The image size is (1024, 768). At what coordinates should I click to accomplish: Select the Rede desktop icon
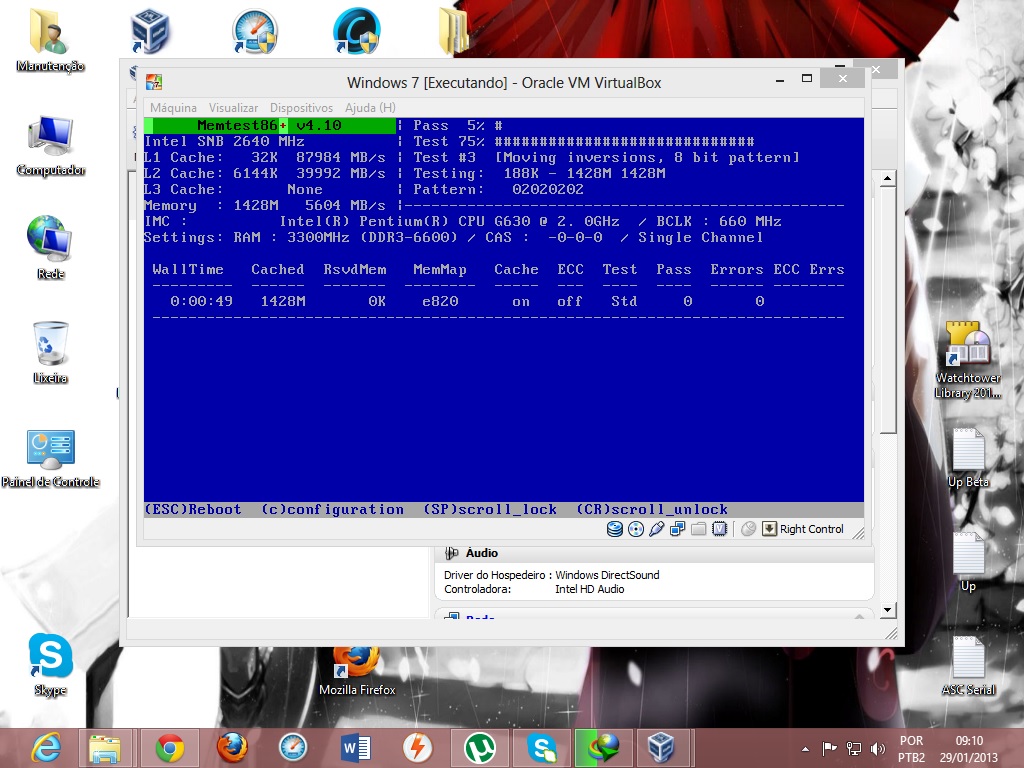click(50, 248)
